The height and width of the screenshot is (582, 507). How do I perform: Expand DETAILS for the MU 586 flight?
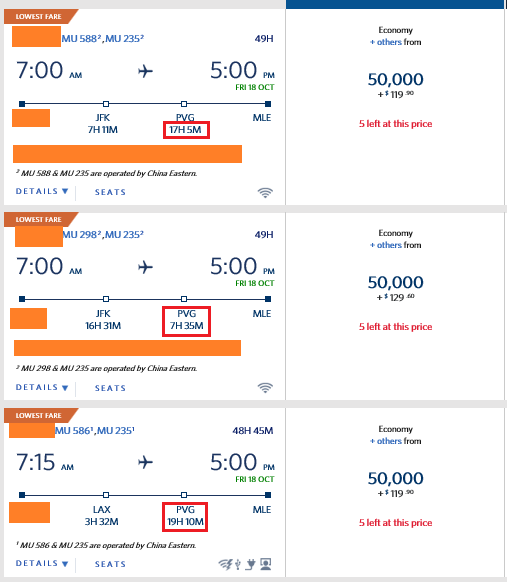pos(42,563)
